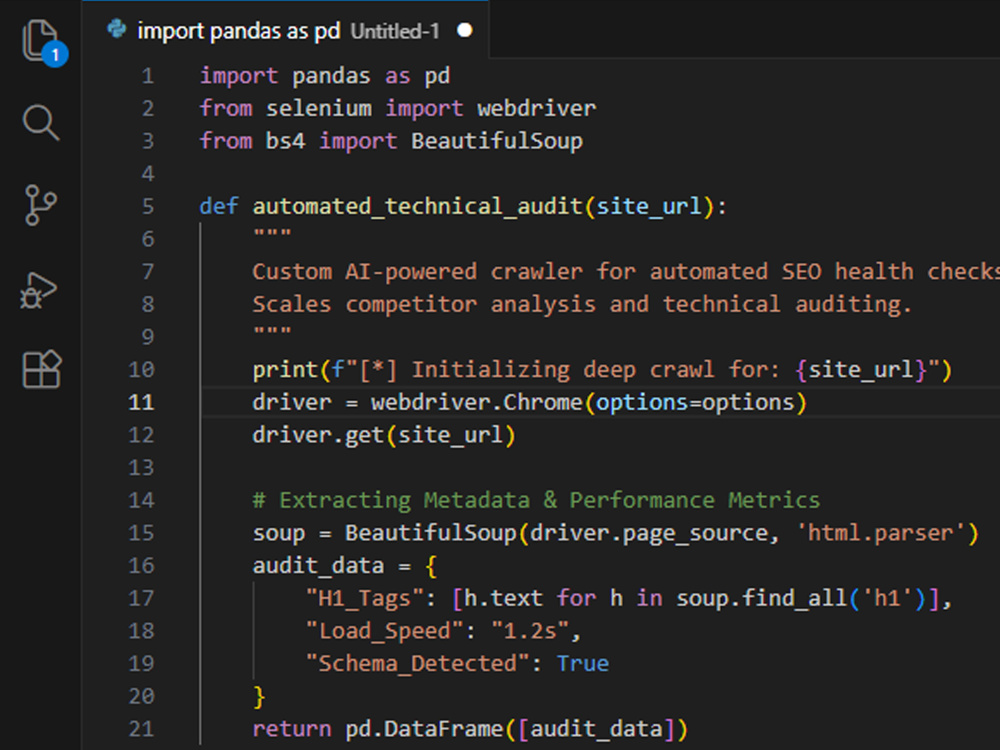Click 'webdriver.Chrome' on line 11

click(x=477, y=402)
